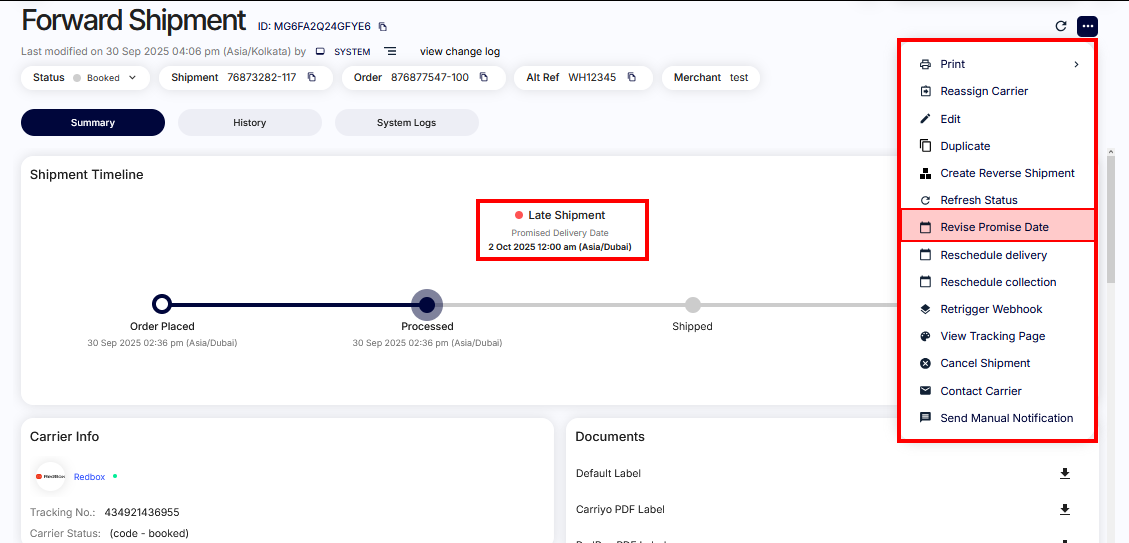Image resolution: width=1129 pixels, height=543 pixels.
Task: Download the Default Label document
Action: 1065,474
